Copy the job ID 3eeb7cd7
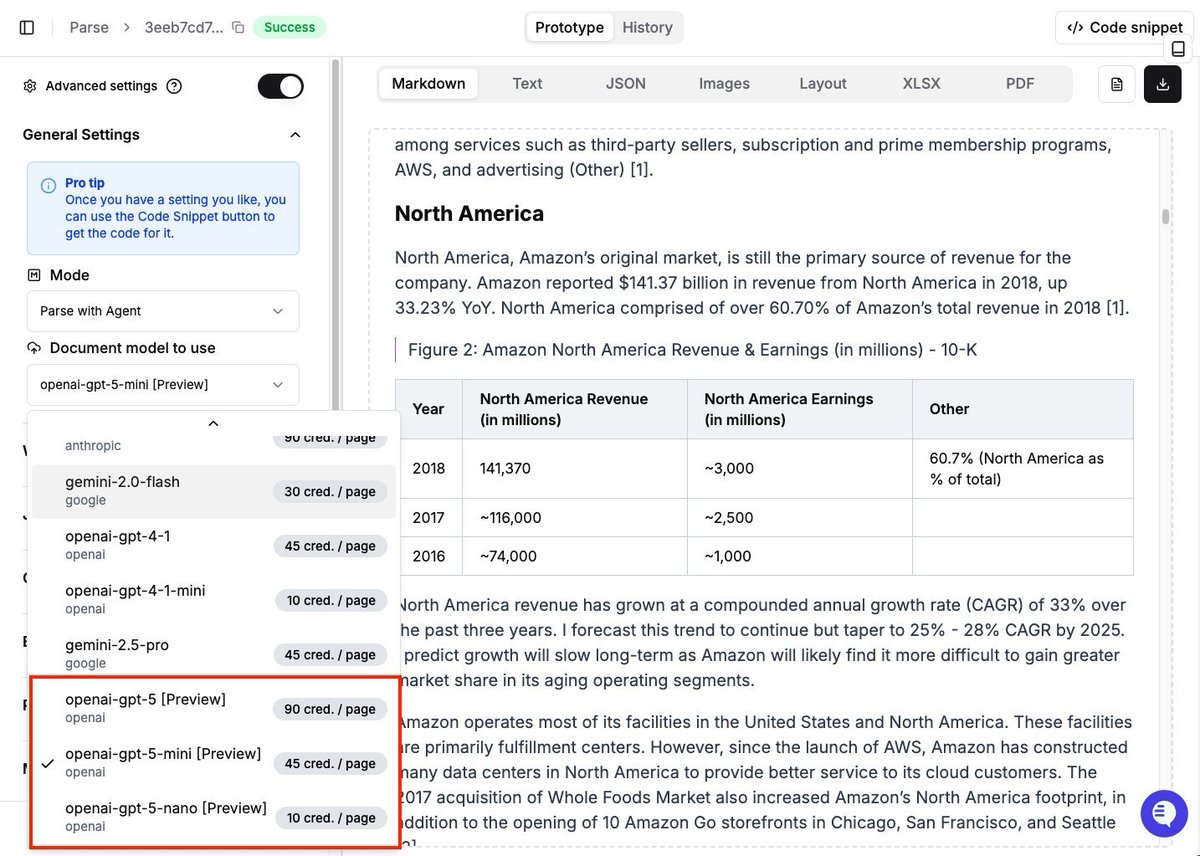 (x=238, y=27)
